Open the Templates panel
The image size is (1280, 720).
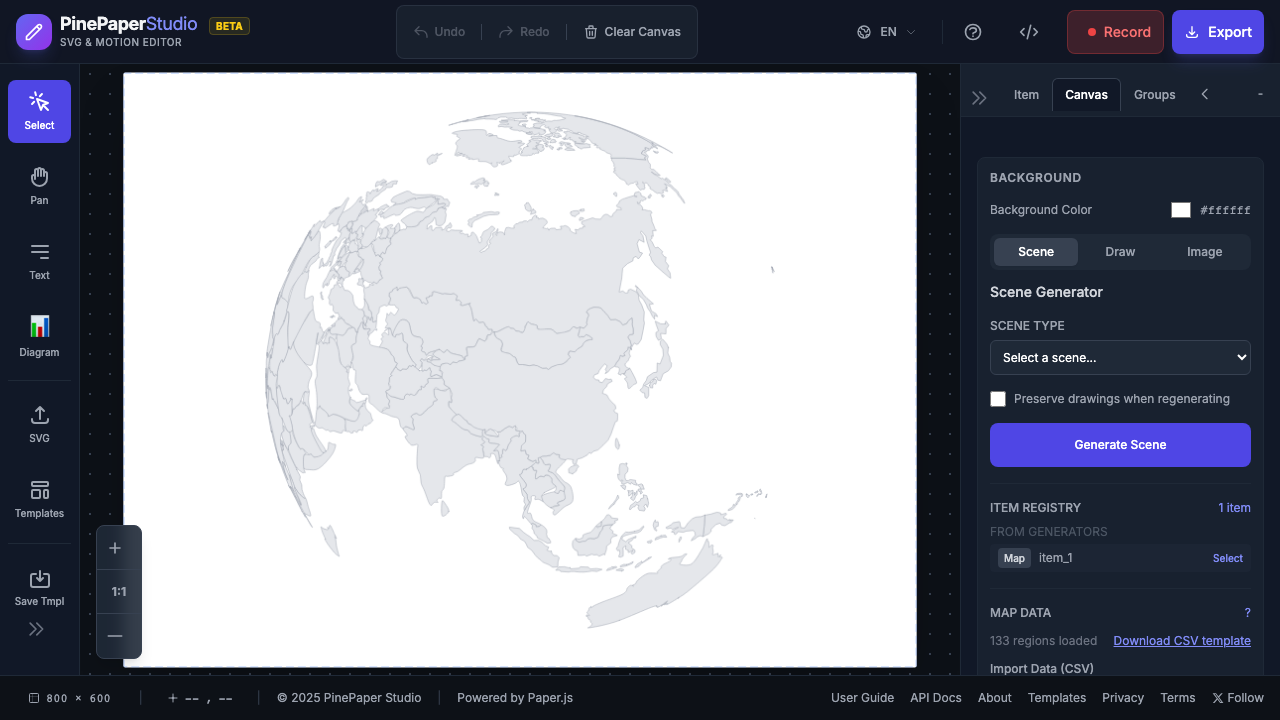tap(39, 498)
